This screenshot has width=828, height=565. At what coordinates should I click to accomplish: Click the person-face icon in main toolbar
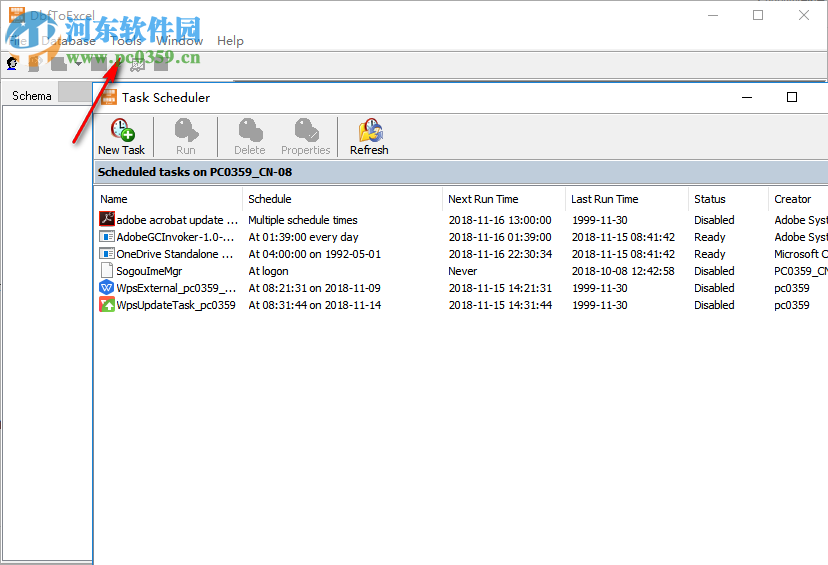pos(12,64)
